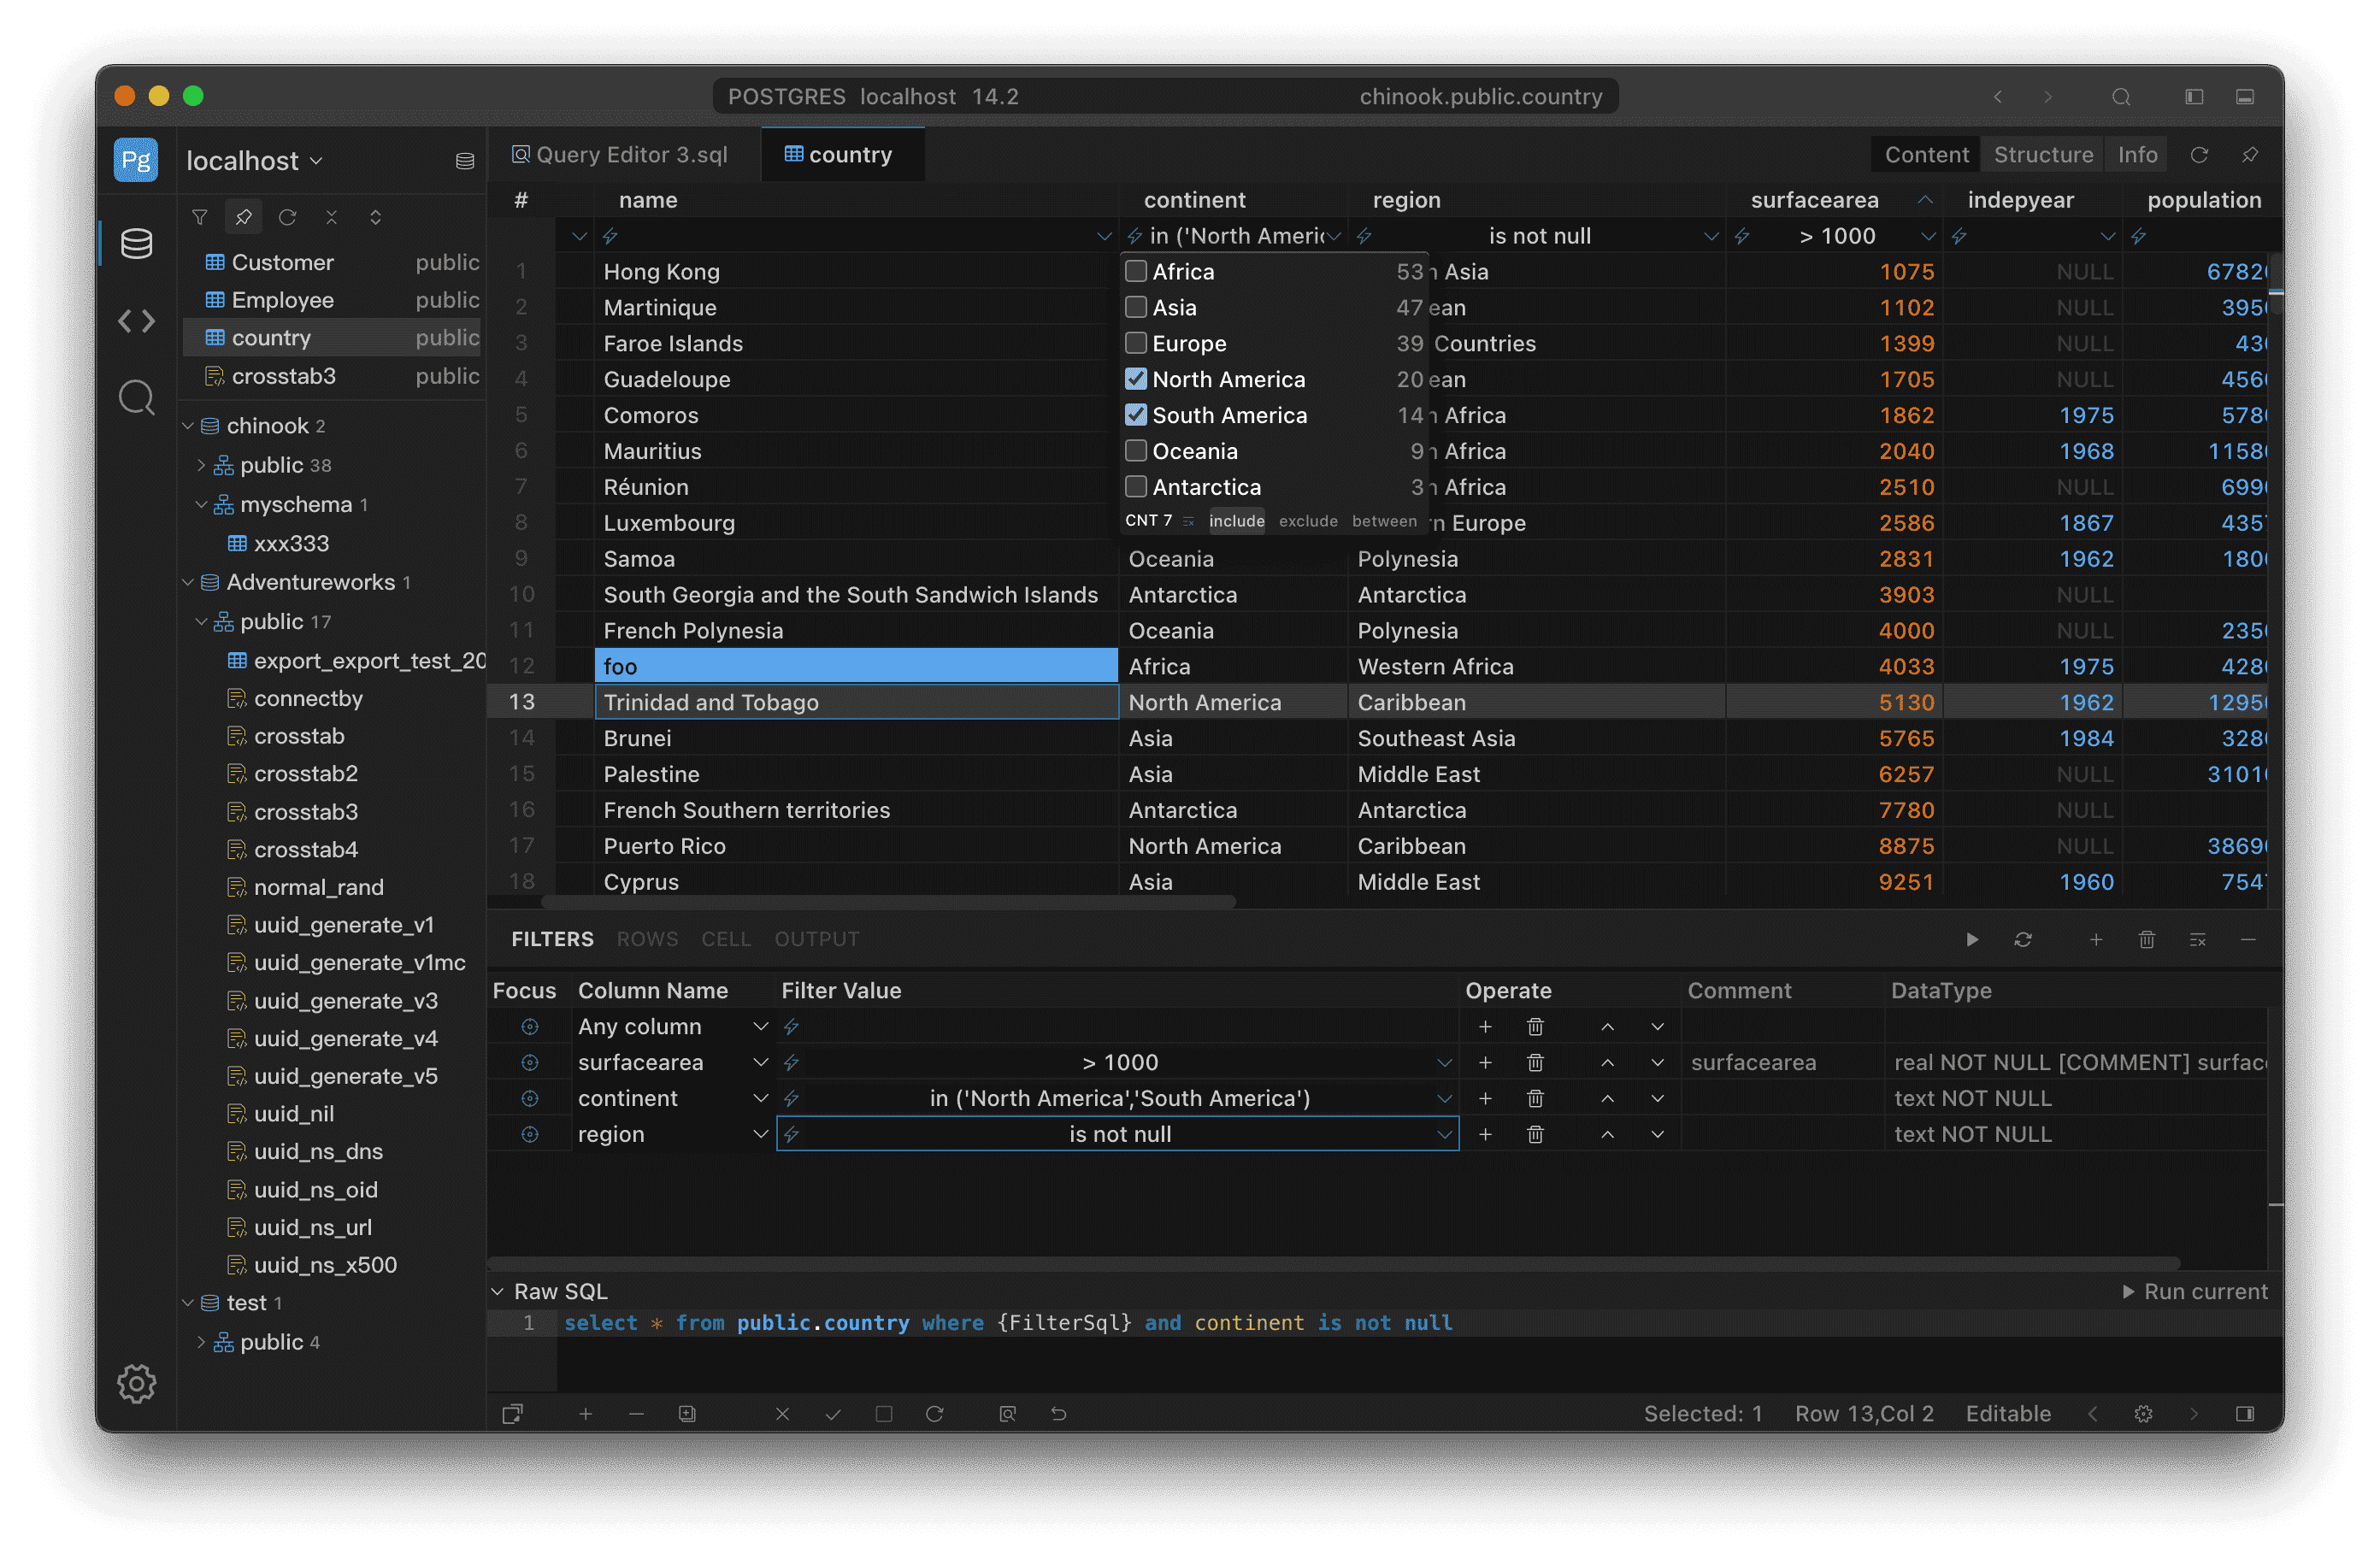Run the filters with the play icon
This screenshot has width=2380, height=1559.
tap(1971, 939)
